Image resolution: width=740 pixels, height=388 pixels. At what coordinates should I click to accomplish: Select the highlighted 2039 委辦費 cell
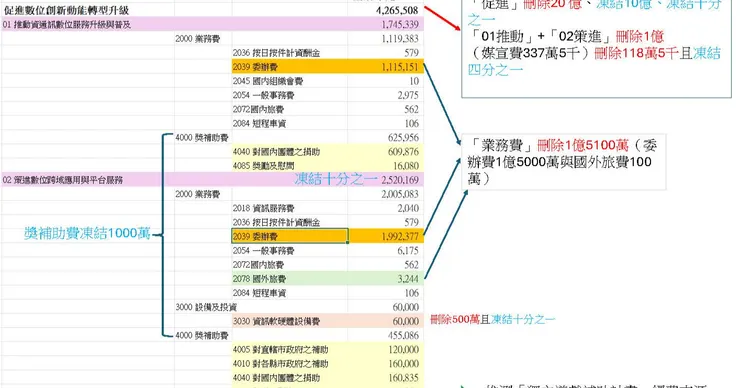[290, 236]
